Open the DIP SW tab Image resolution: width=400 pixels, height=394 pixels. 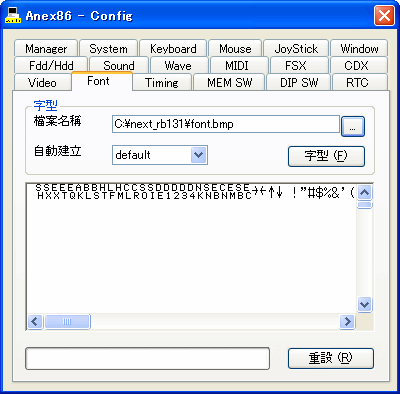(299, 82)
